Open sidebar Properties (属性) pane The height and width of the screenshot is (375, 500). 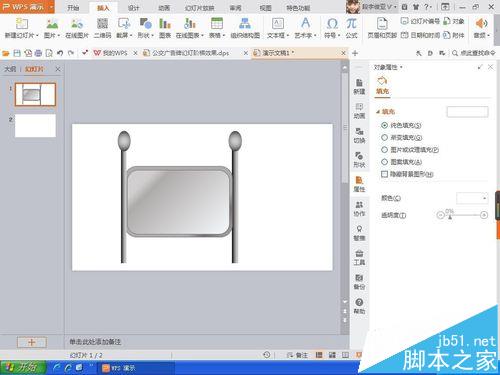click(x=359, y=184)
